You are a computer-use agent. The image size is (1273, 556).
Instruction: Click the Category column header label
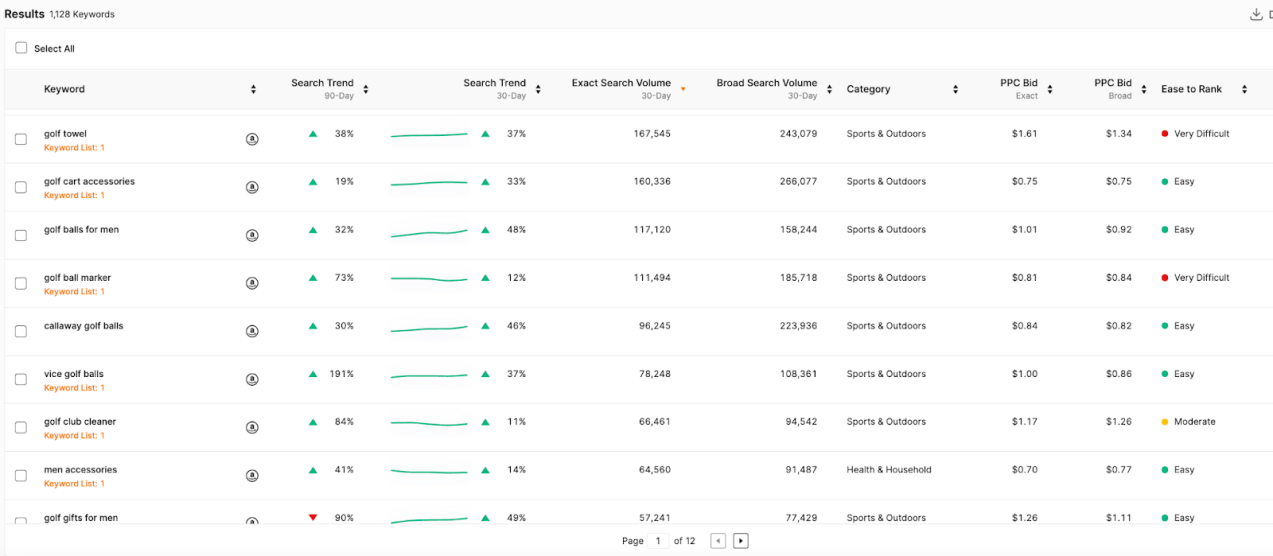(x=868, y=89)
